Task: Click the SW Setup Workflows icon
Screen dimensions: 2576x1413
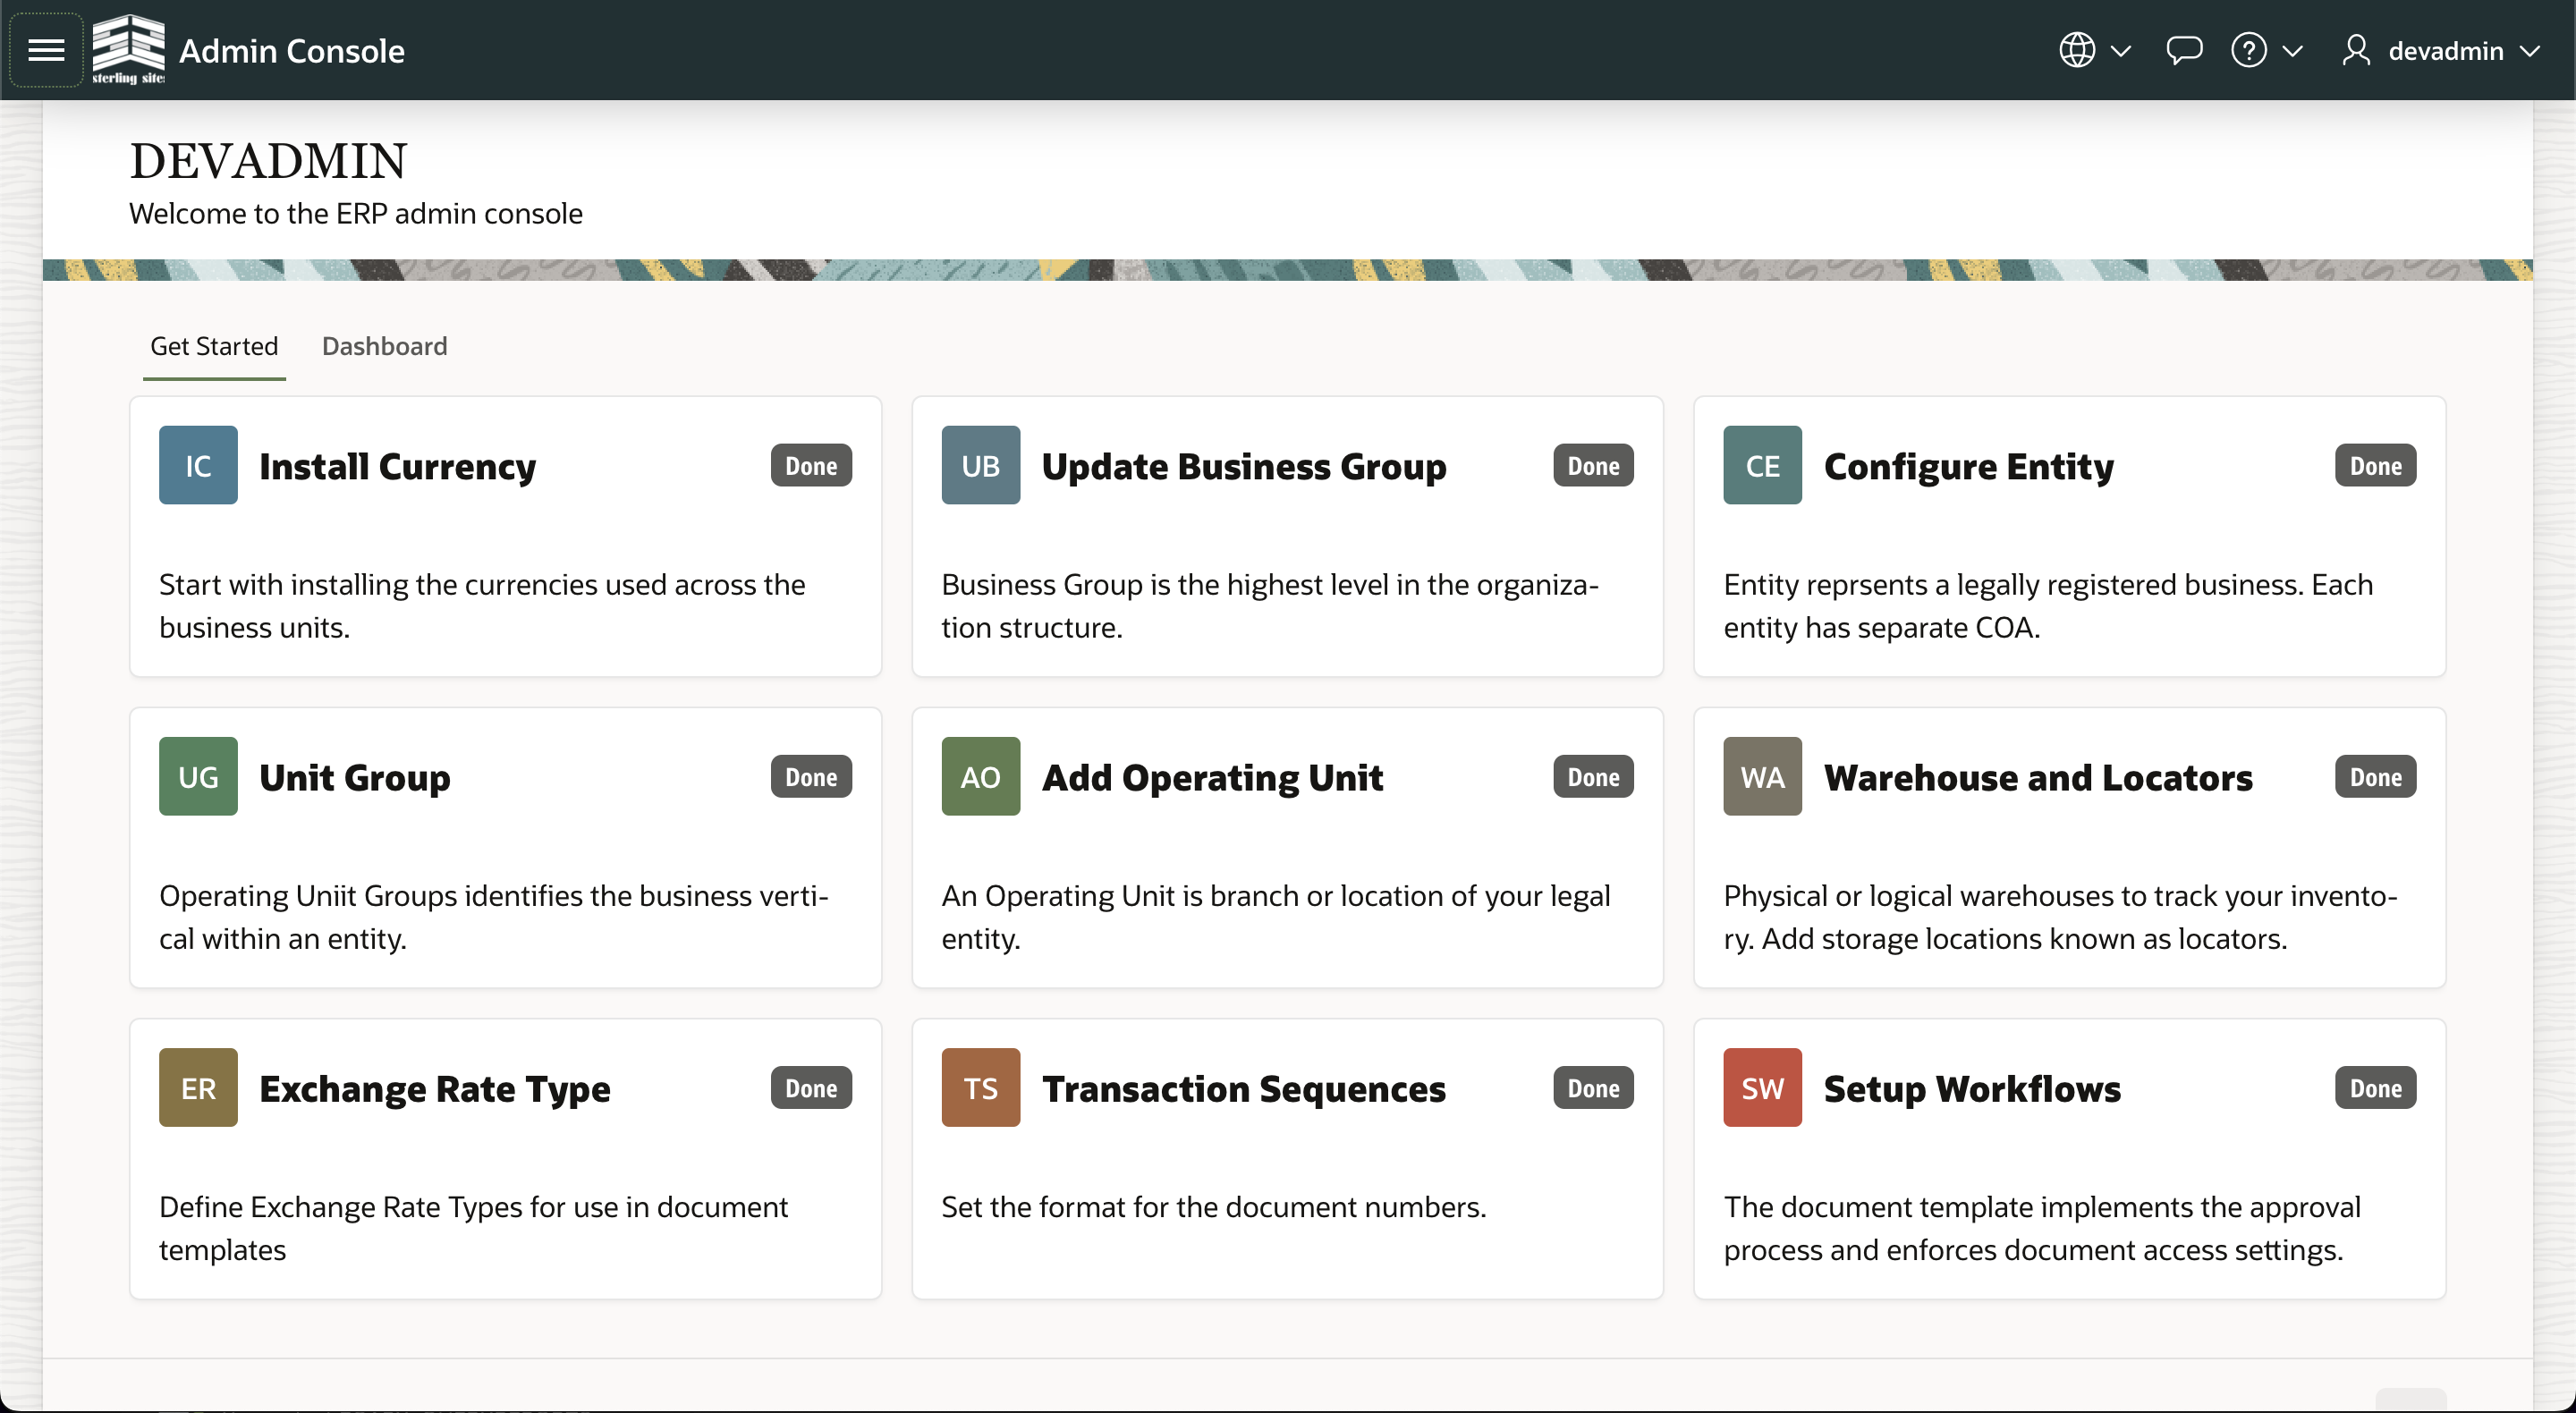Action: click(1762, 1087)
